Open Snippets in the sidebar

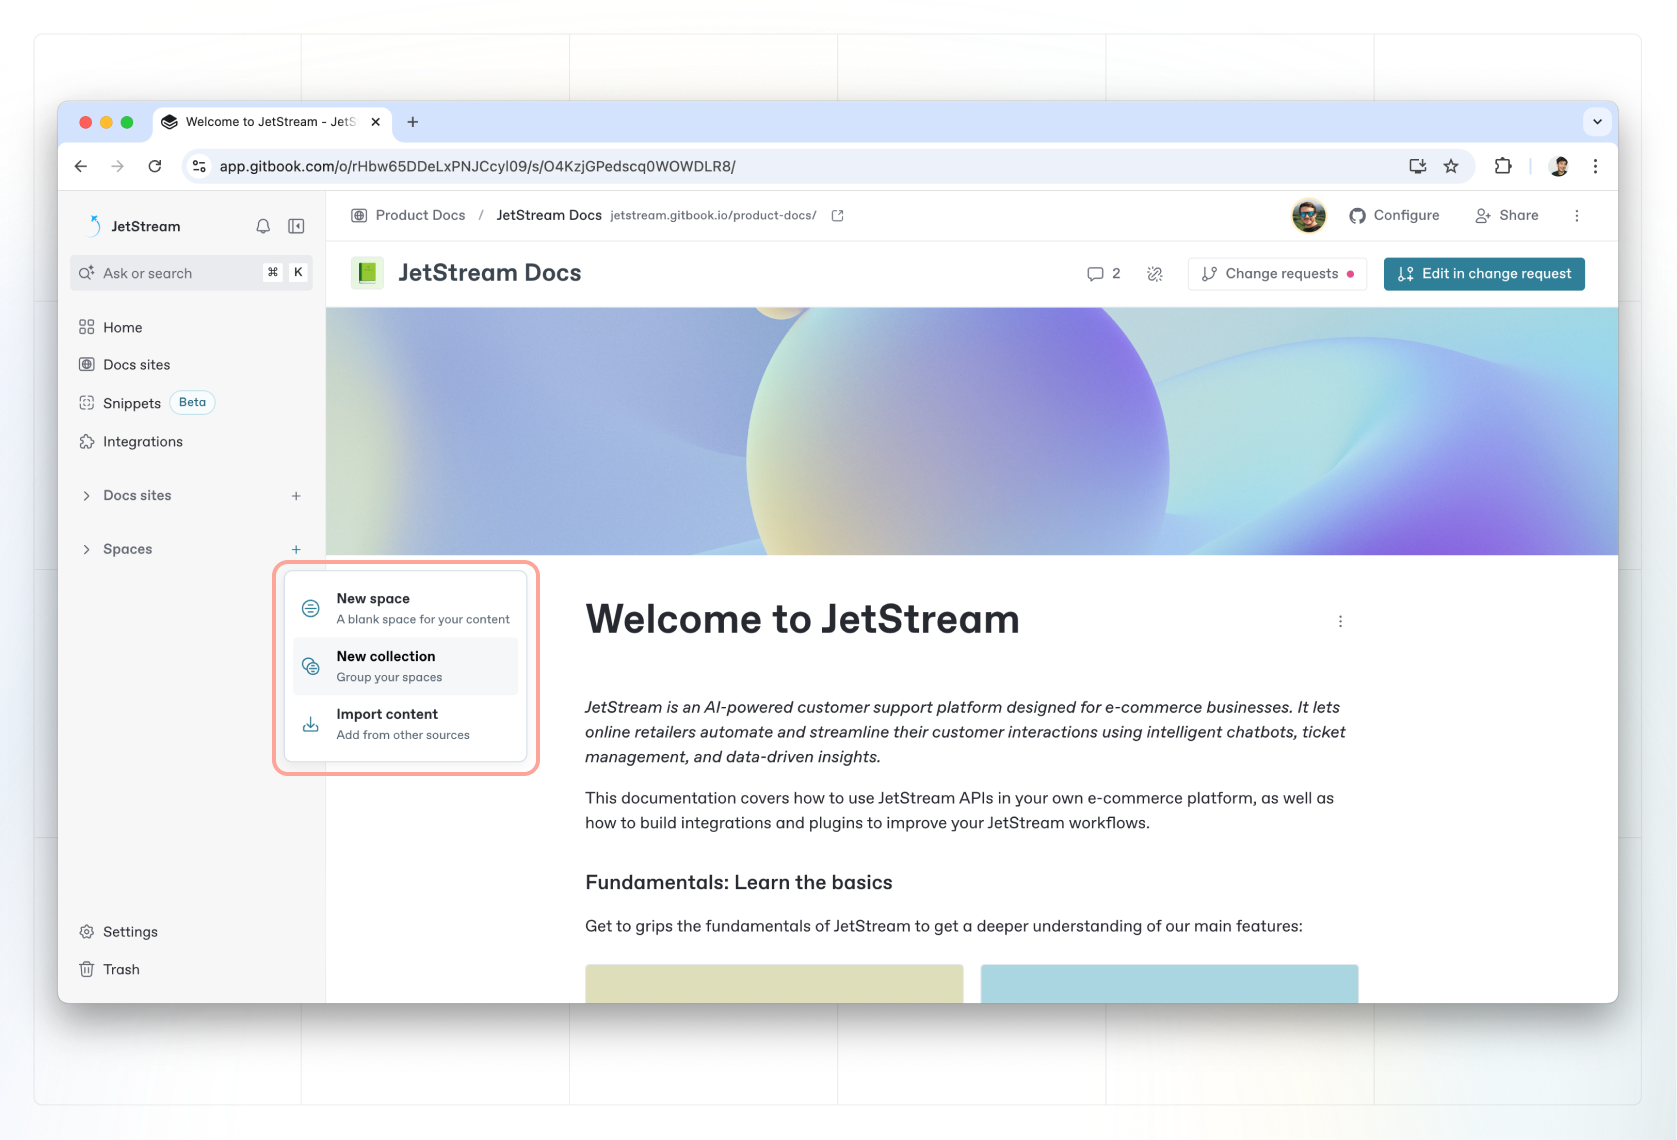pyautogui.click(x=132, y=403)
